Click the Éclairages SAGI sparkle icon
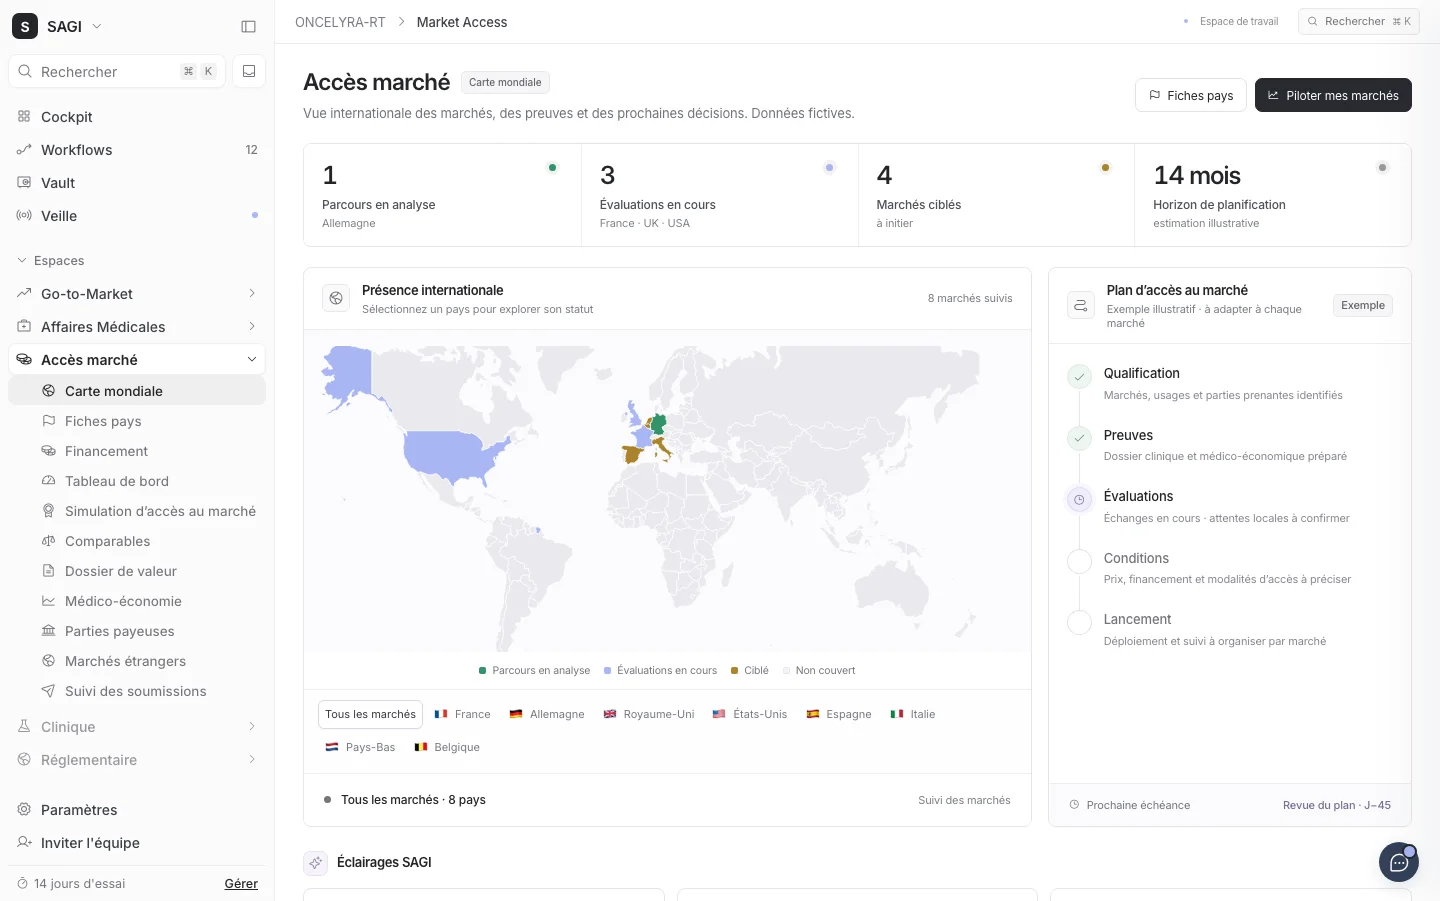Viewport: 1440px width, 901px height. [x=315, y=862]
